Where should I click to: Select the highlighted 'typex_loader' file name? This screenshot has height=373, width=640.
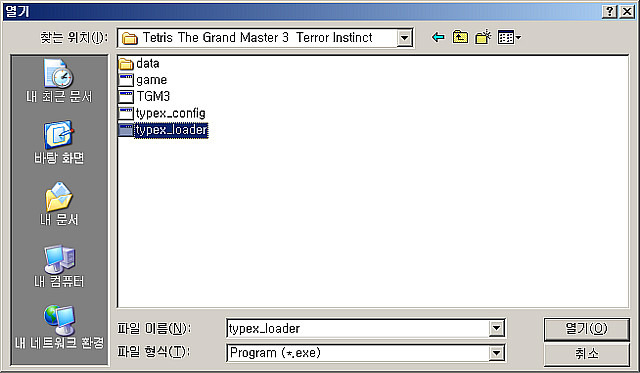click(x=171, y=130)
